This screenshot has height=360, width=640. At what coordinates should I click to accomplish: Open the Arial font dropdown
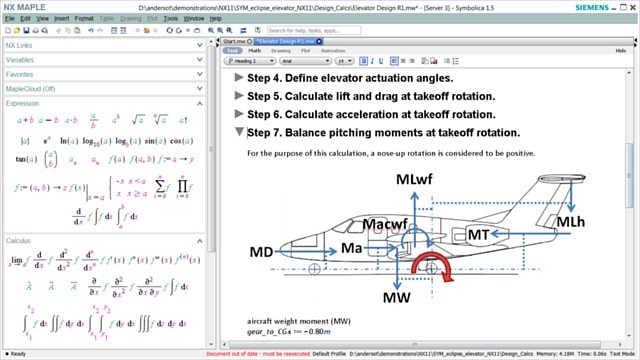pyautogui.click(x=305, y=61)
